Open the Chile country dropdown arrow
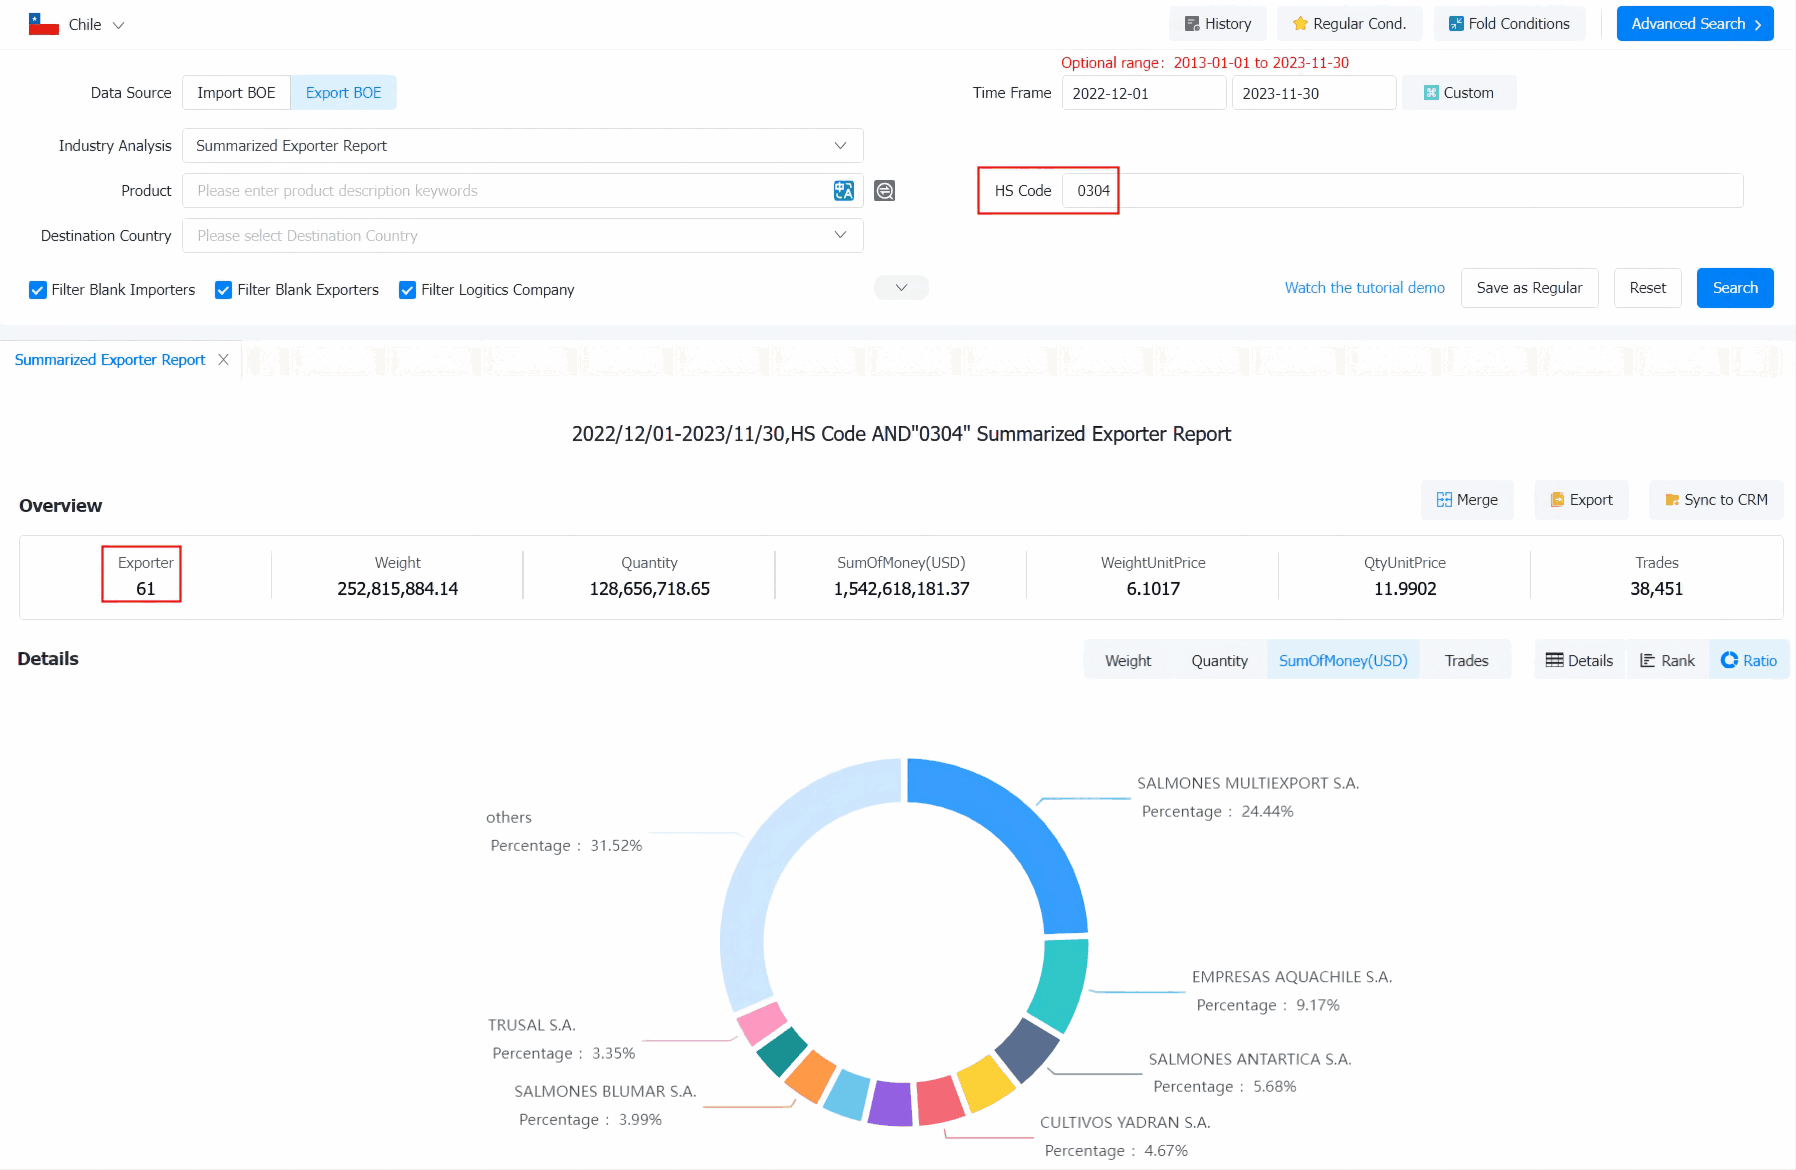This screenshot has height=1170, width=1796. coord(118,25)
